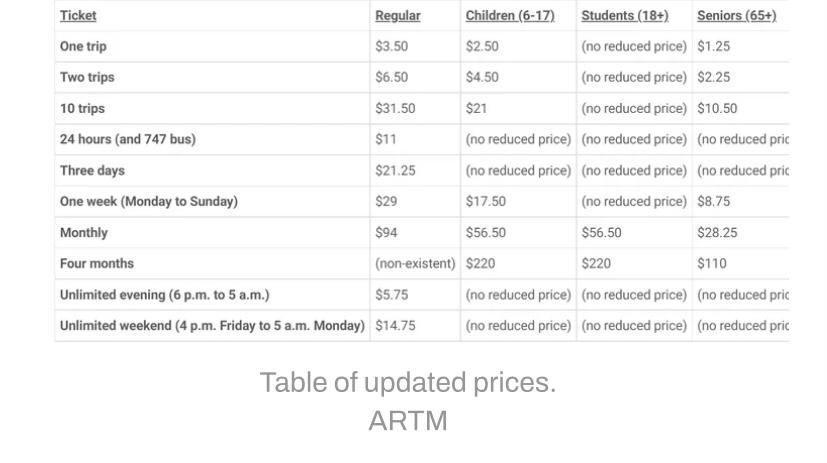Click the Seniors (65+) header
Screen dimensions: 827x463
tap(737, 16)
